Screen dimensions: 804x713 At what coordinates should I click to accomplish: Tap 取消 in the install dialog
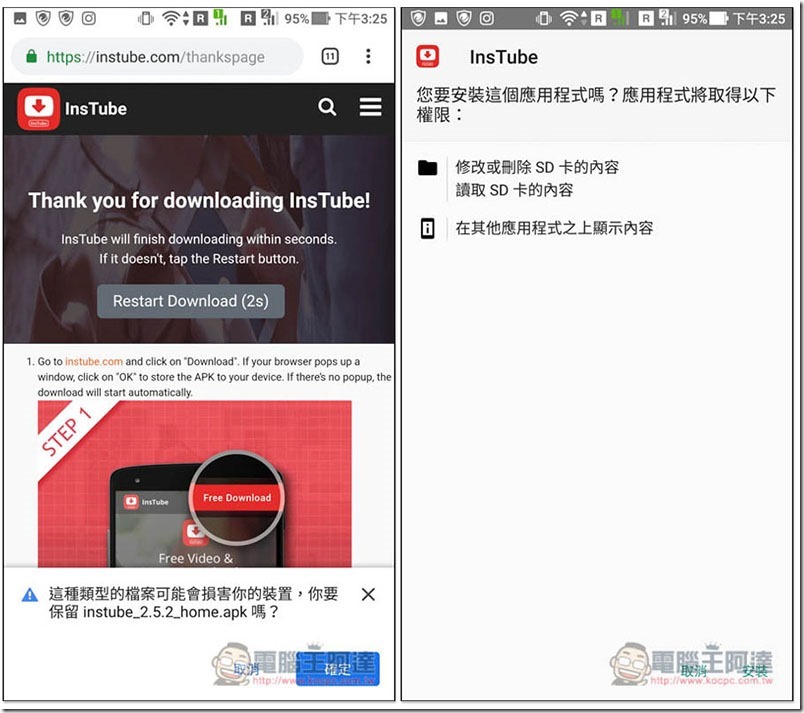(x=694, y=670)
